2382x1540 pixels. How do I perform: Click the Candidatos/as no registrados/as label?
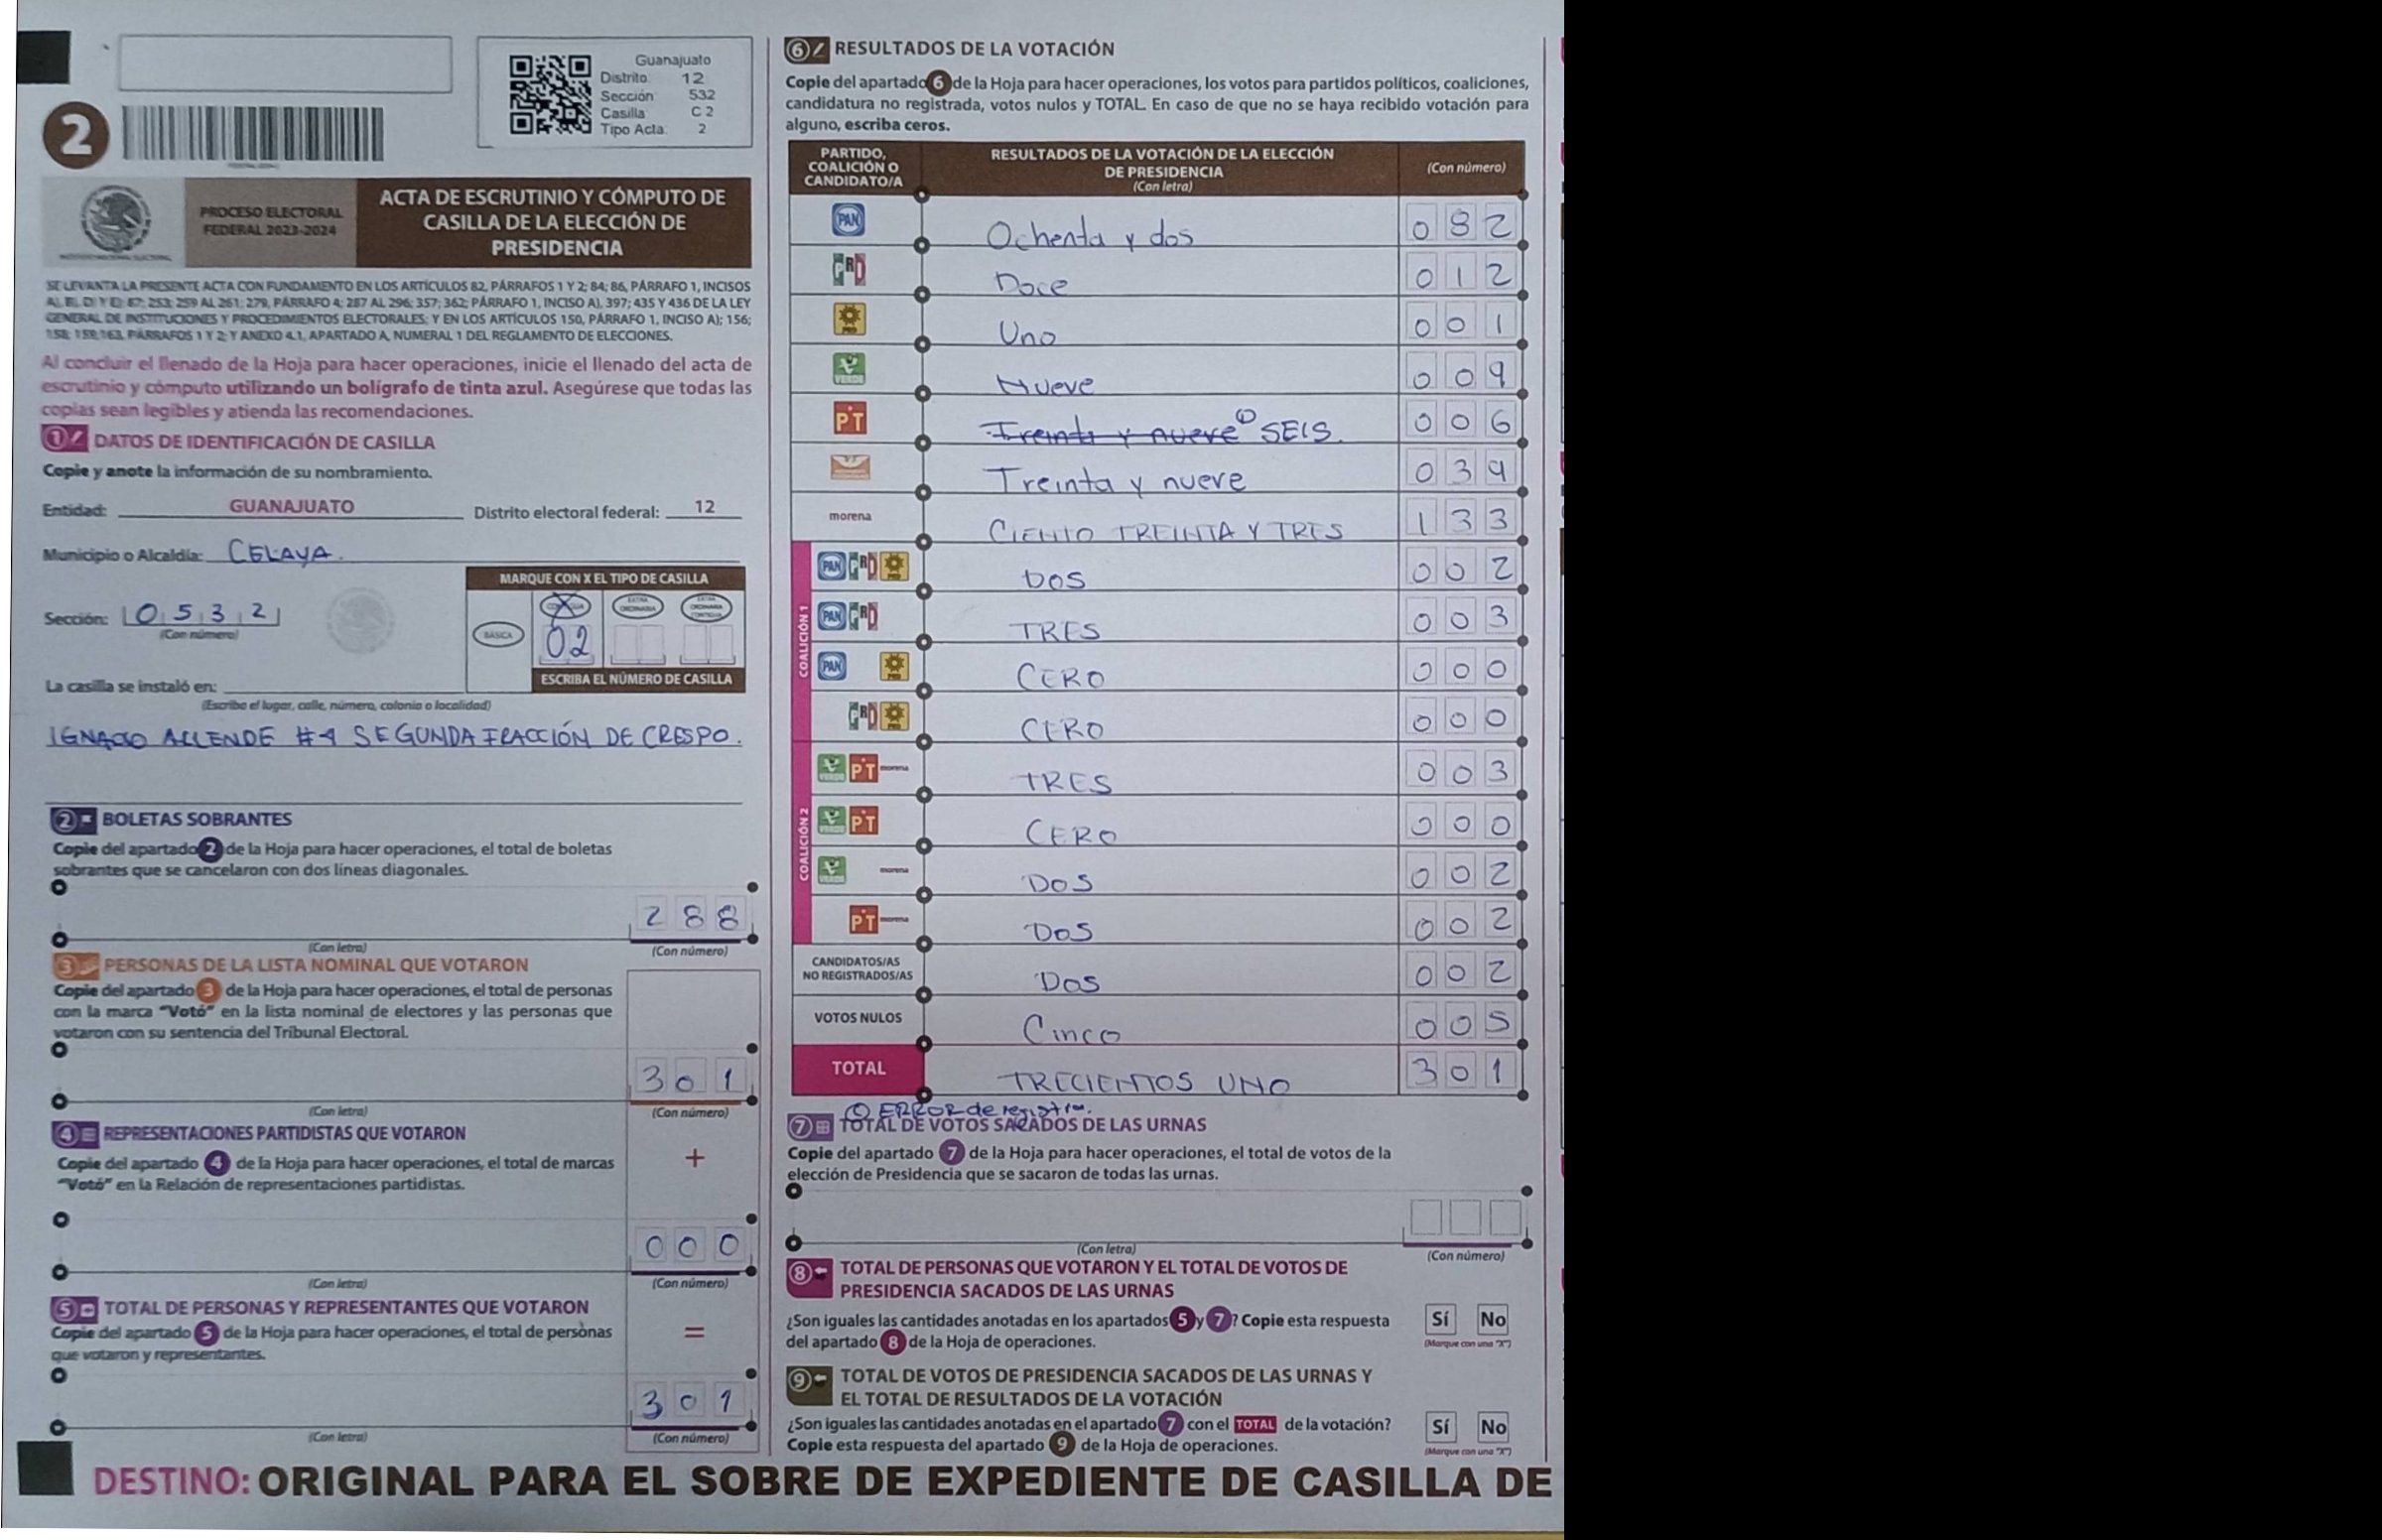[858, 968]
